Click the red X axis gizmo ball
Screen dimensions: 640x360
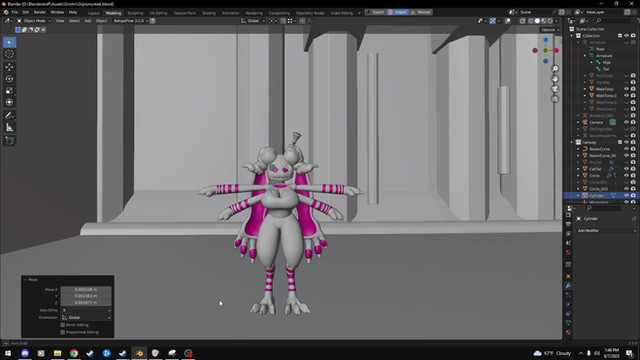[556, 50]
